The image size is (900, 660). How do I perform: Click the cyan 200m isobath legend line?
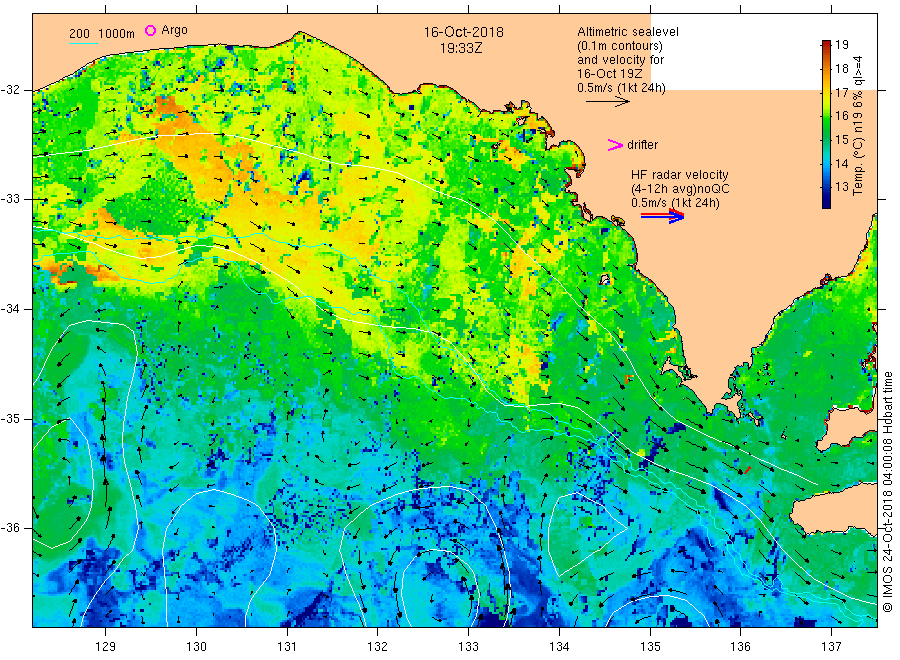tap(83, 43)
